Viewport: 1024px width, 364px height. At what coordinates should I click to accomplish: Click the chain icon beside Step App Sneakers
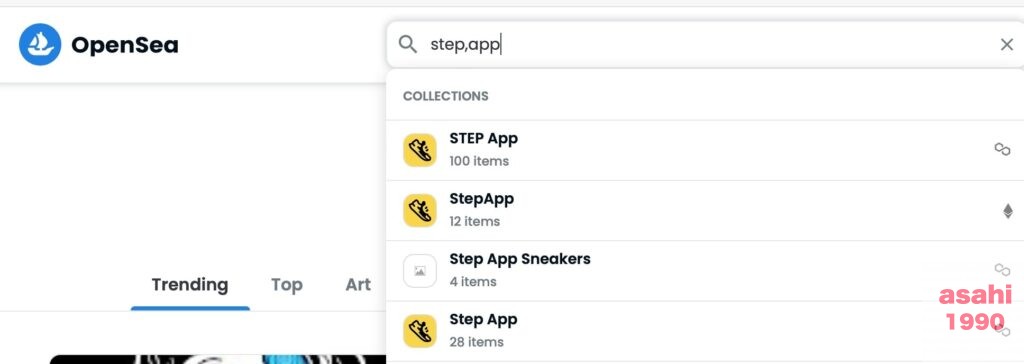tap(1002, 269)
